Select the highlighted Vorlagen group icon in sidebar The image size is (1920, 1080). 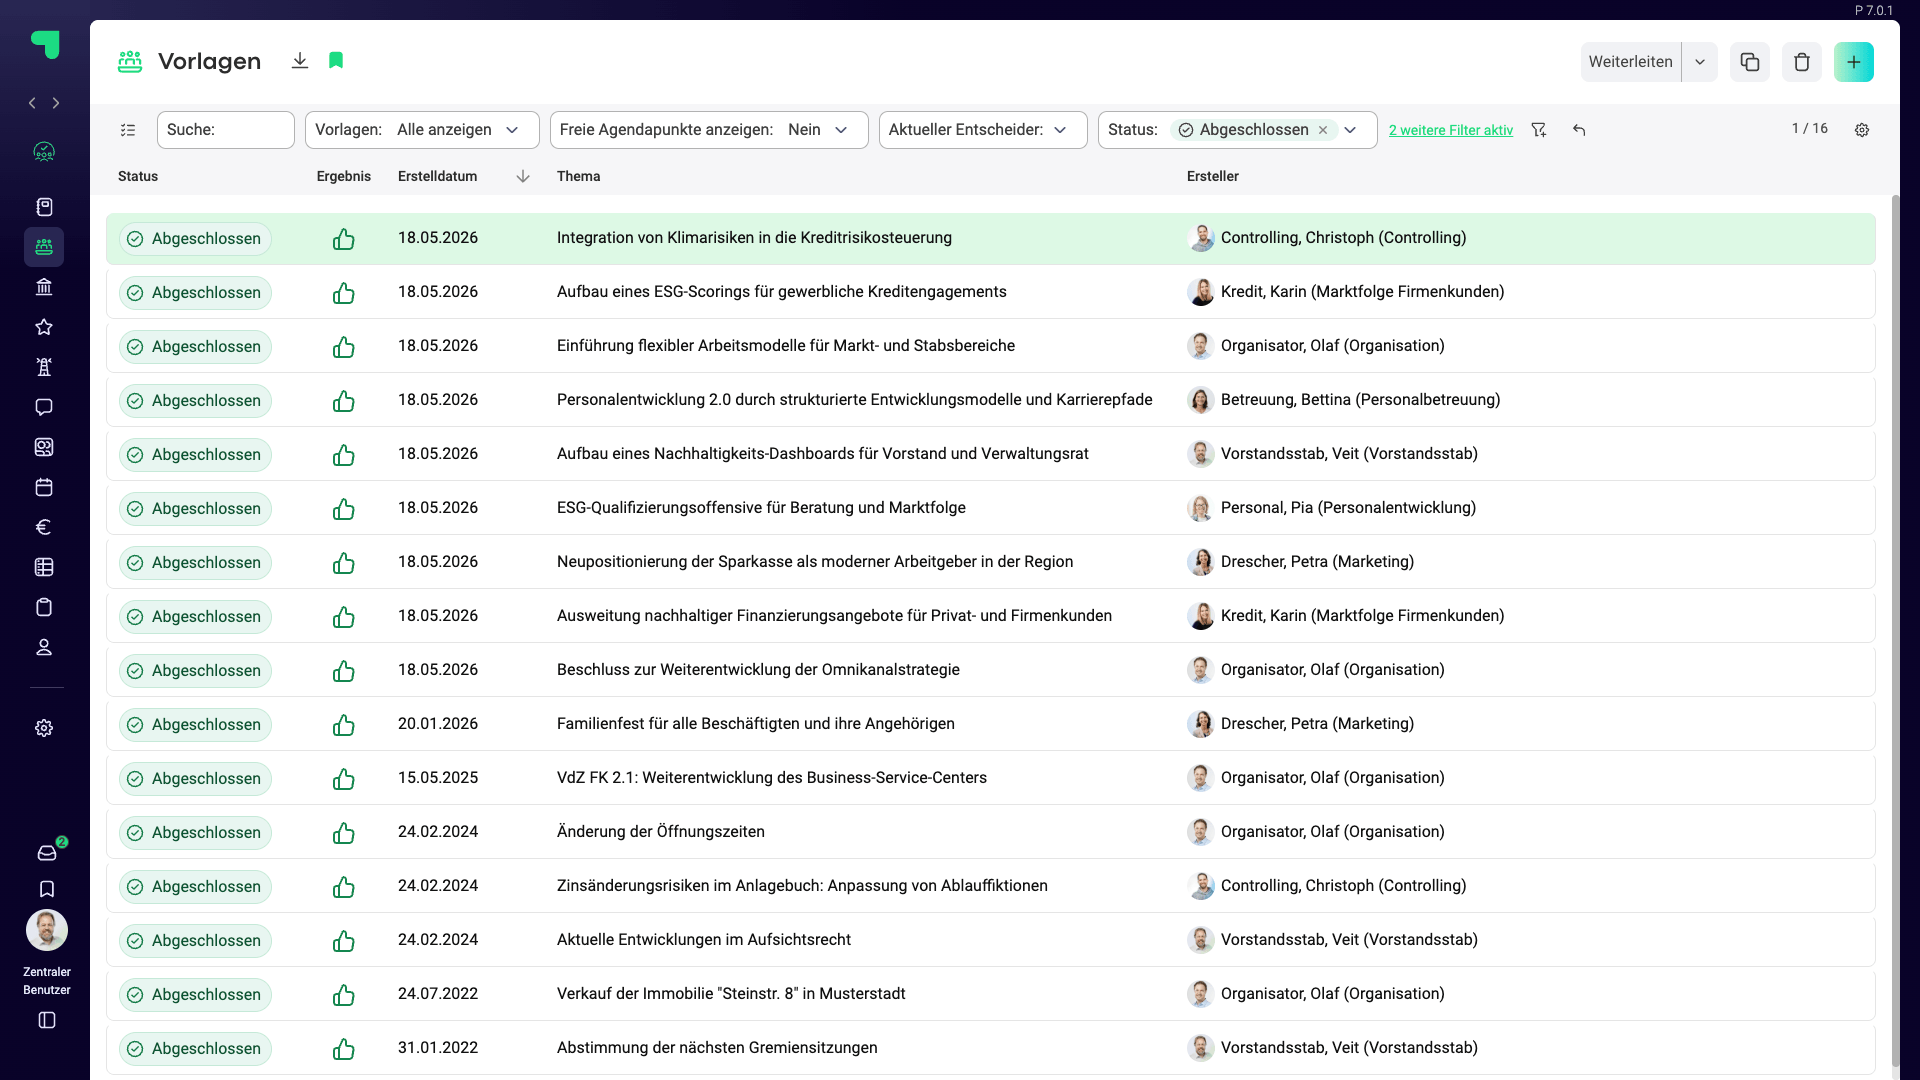tap(44, 247)
